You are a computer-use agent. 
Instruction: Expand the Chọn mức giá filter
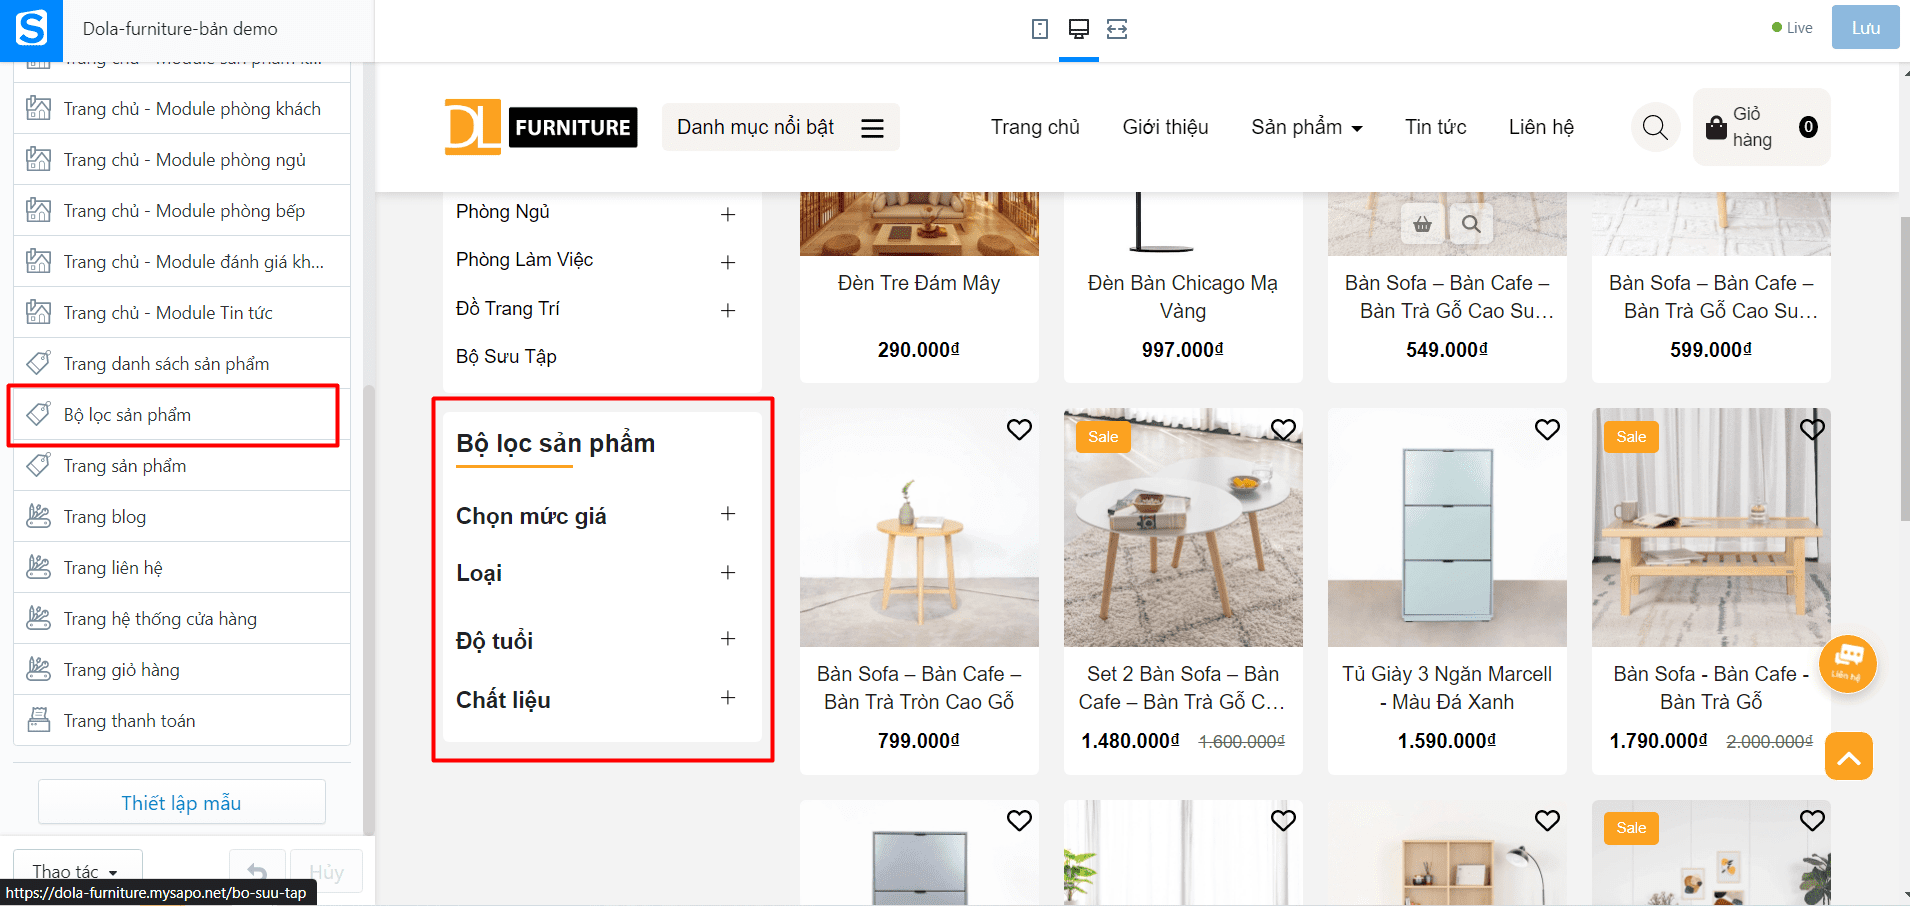tap(728, 514)
